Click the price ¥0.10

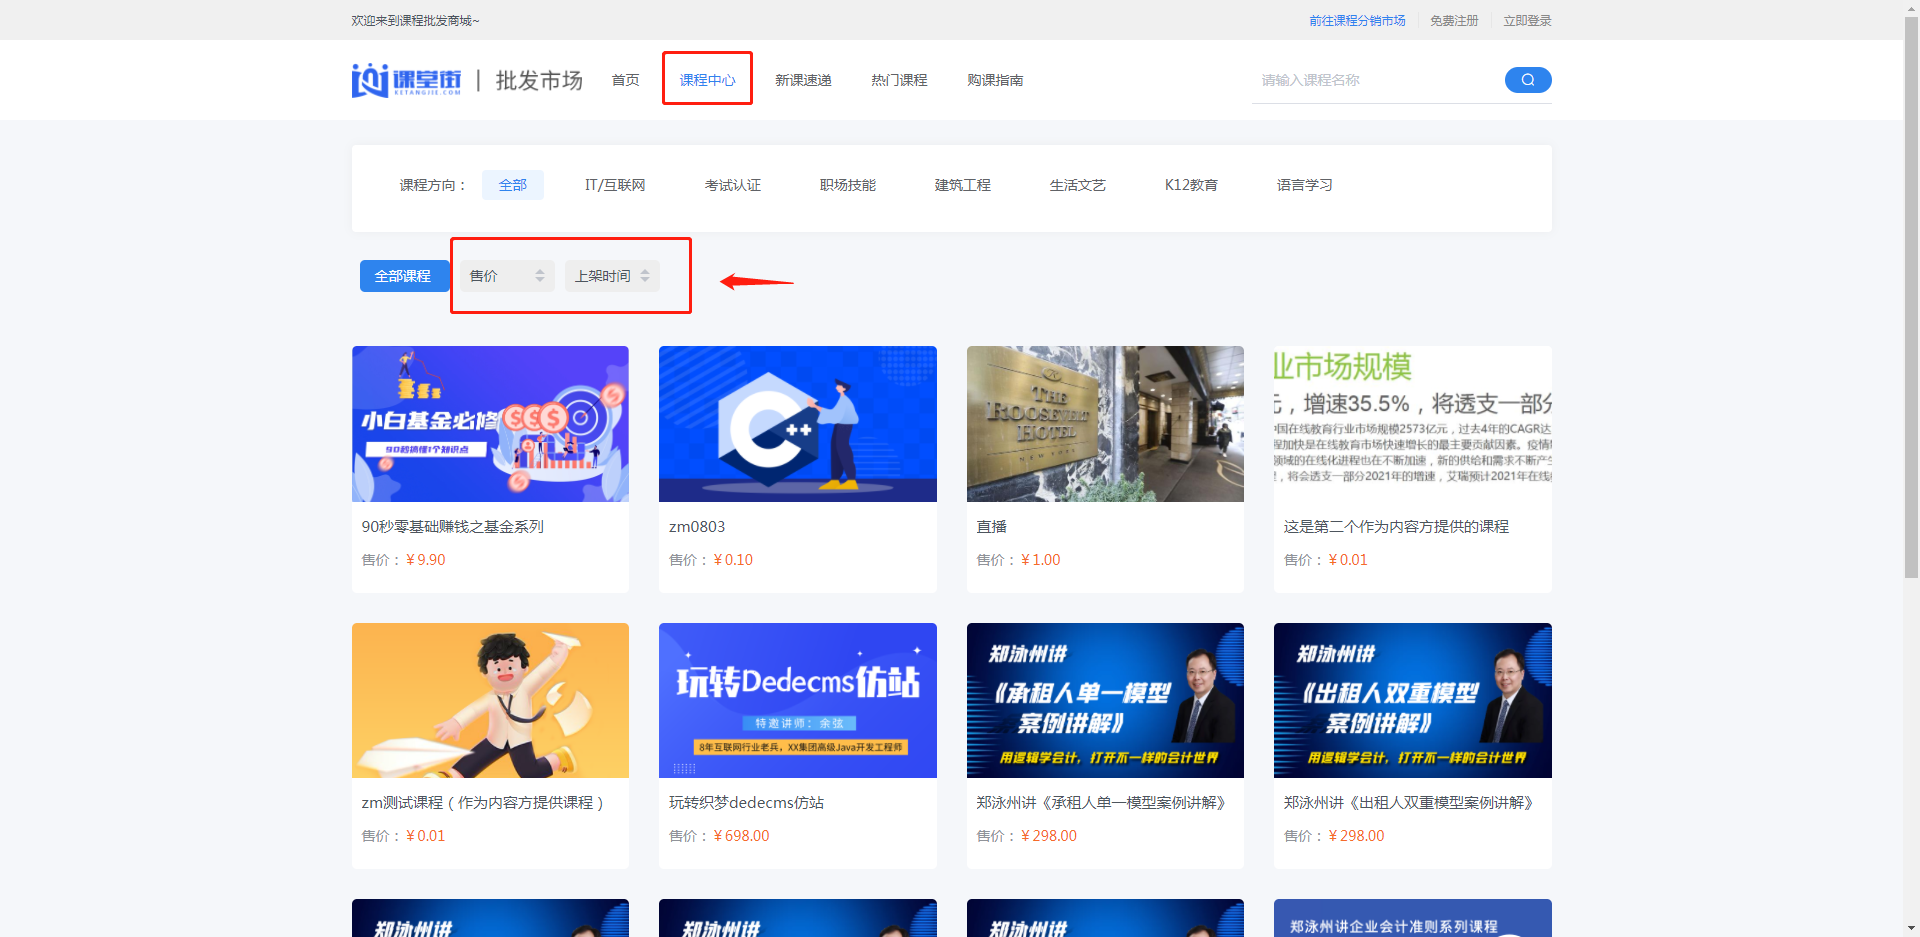[733, 560]
